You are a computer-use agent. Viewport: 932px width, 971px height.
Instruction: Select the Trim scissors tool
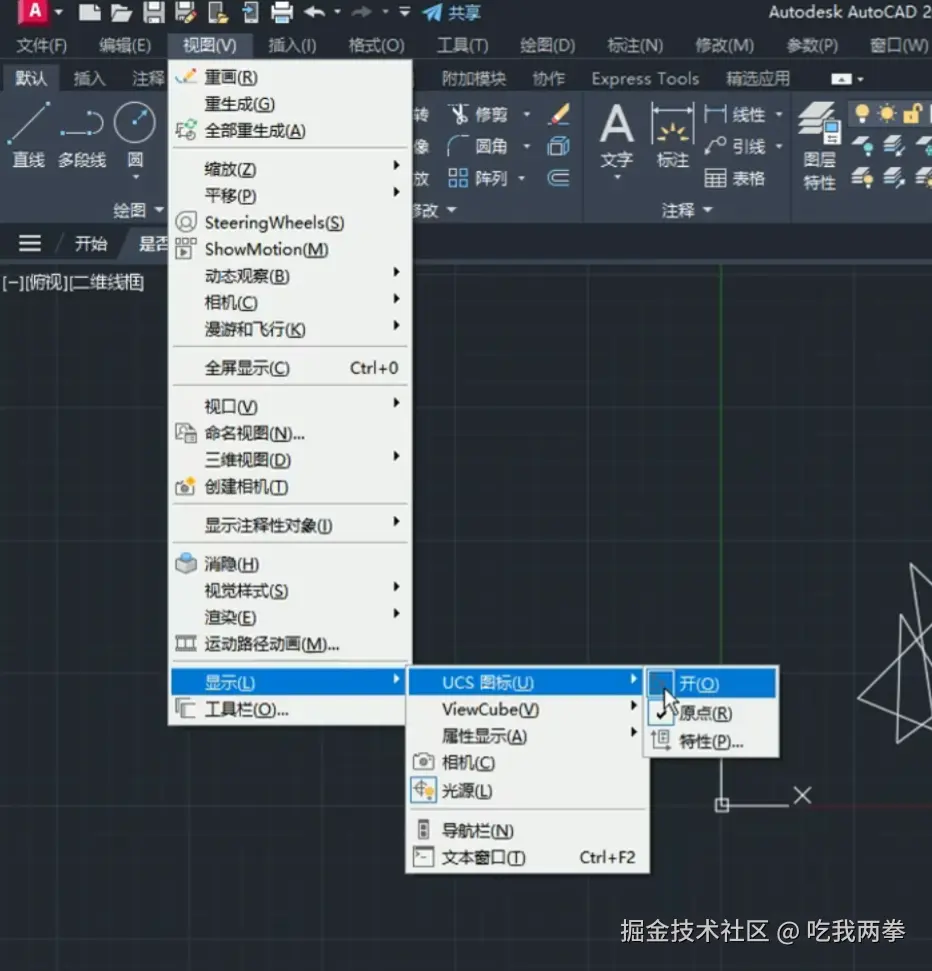(478, 115)
